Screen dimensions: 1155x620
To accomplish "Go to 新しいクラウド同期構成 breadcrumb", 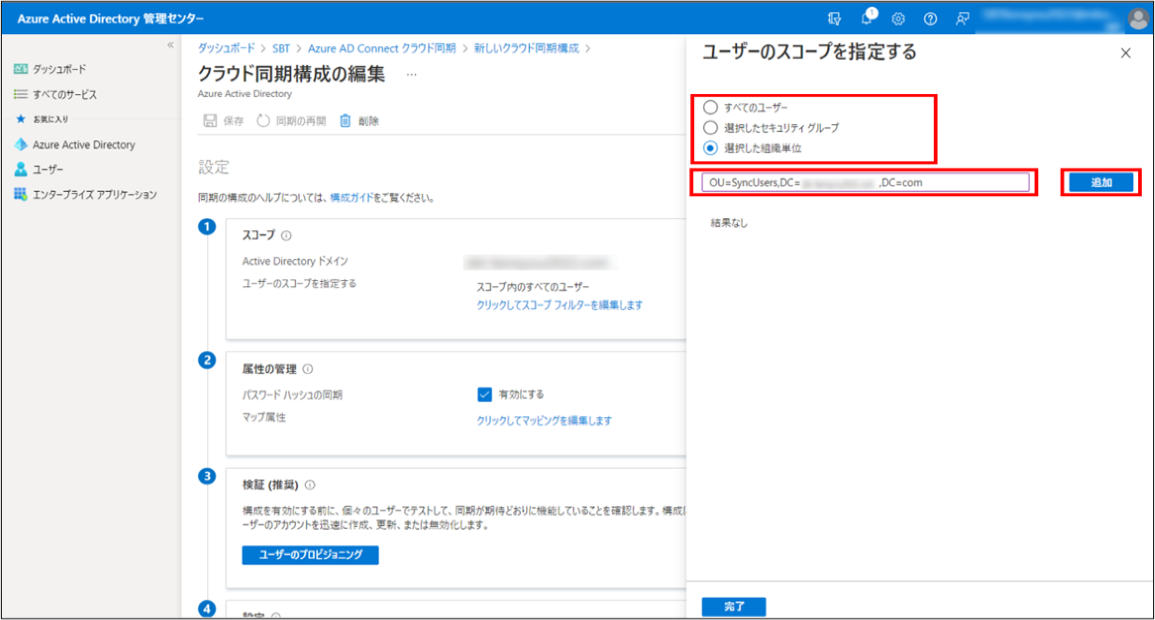I will (526, 48).
